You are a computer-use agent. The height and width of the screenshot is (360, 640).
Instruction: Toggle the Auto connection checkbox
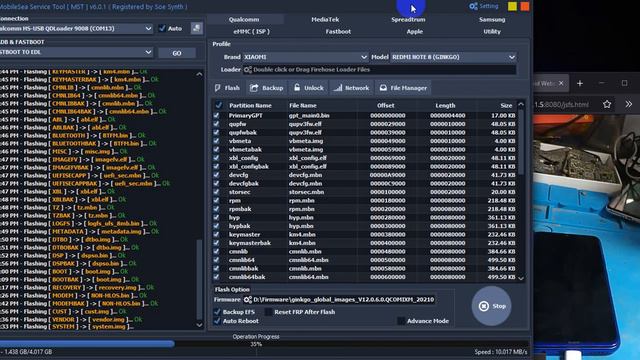click(x=162, y=28)
